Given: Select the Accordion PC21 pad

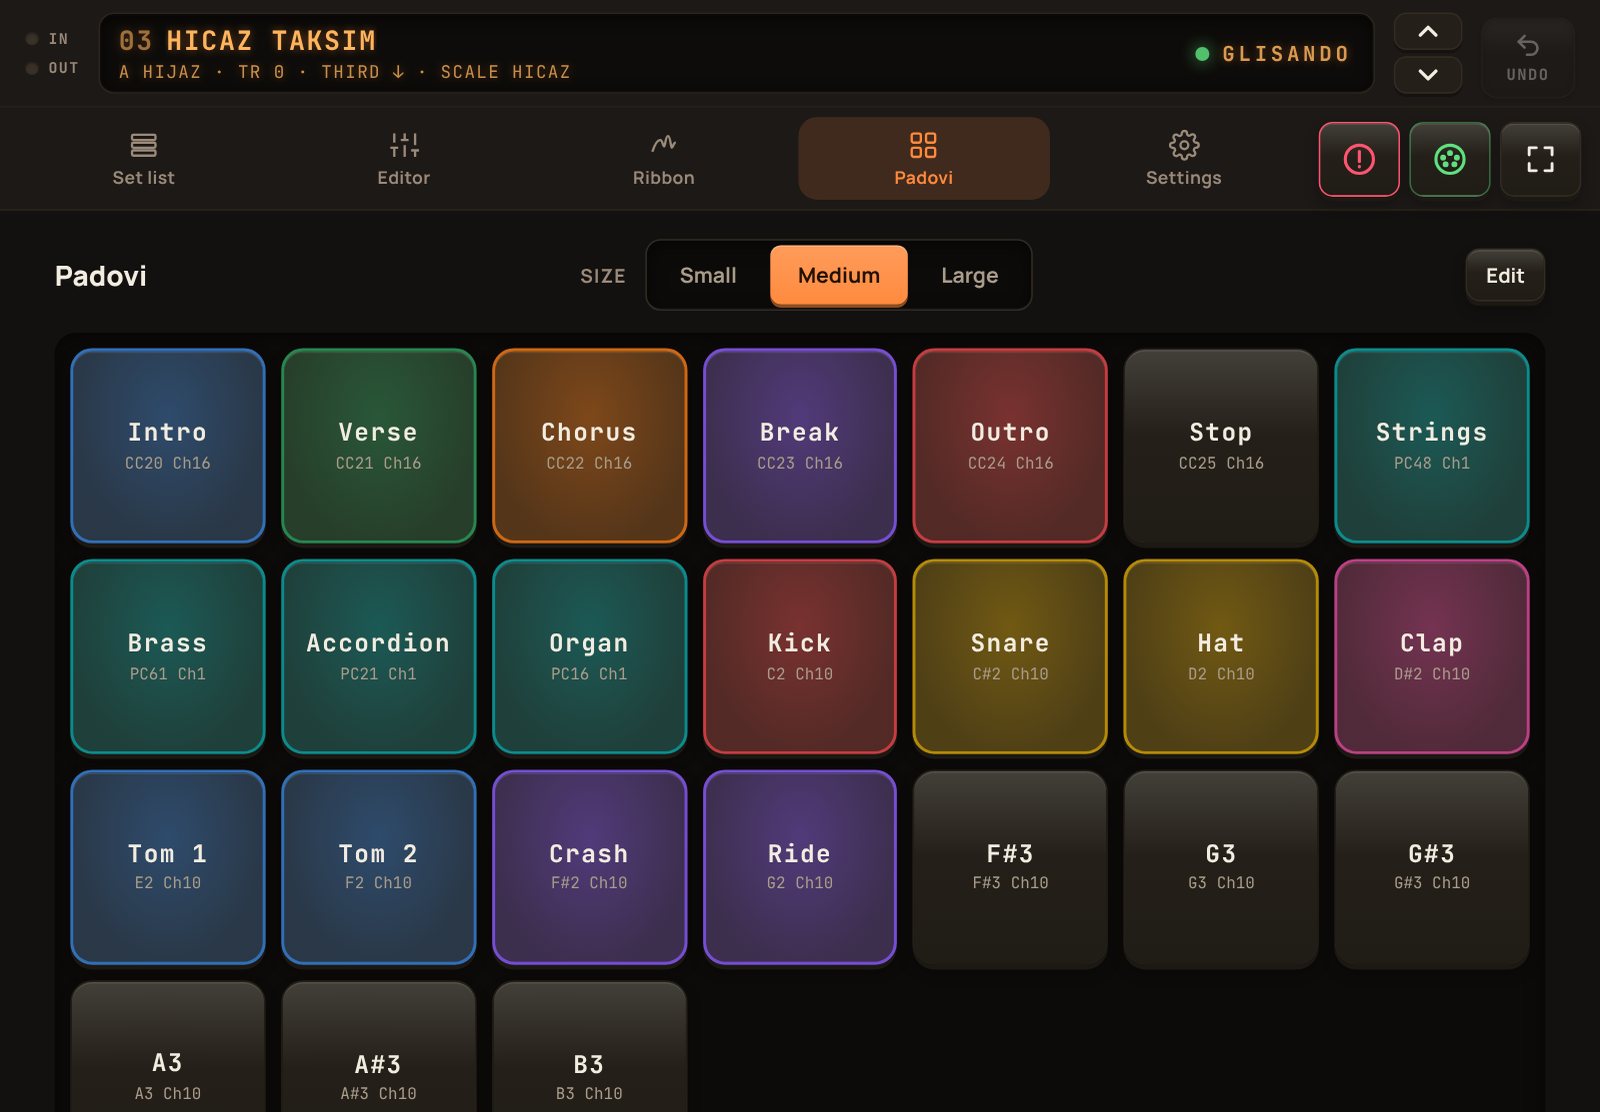Looking at the screenshot, I should pos(378,656).
